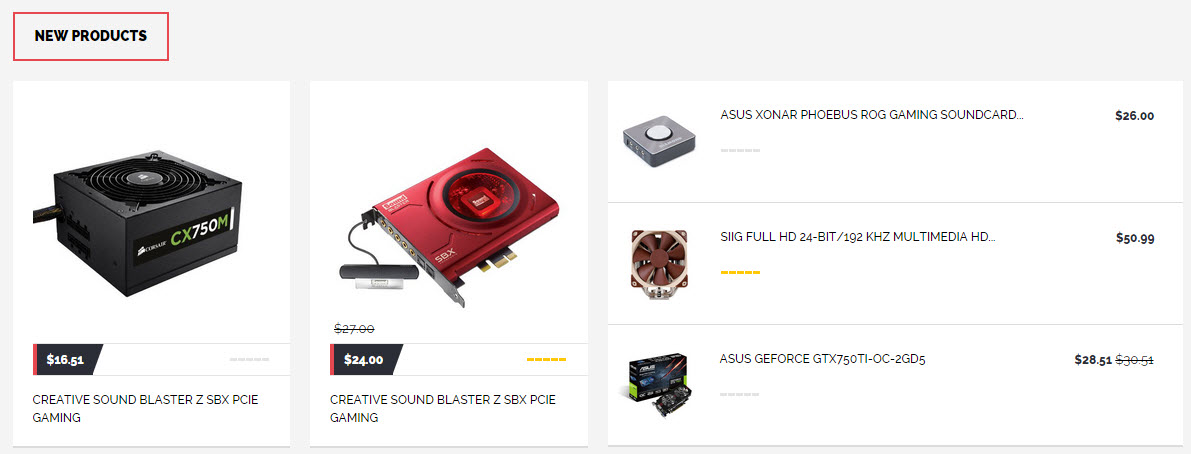Click the $28.51 discounted GeForce price

pos(1093,360)
